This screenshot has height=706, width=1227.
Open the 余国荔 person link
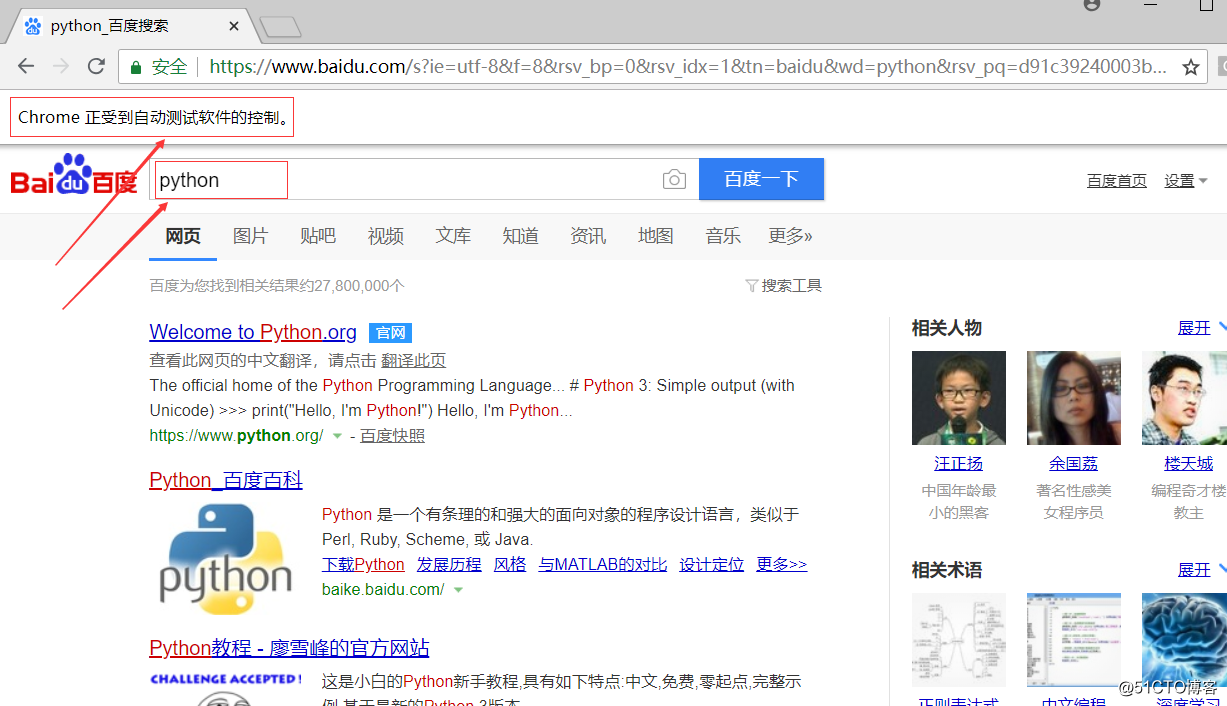click(1074, 464)
